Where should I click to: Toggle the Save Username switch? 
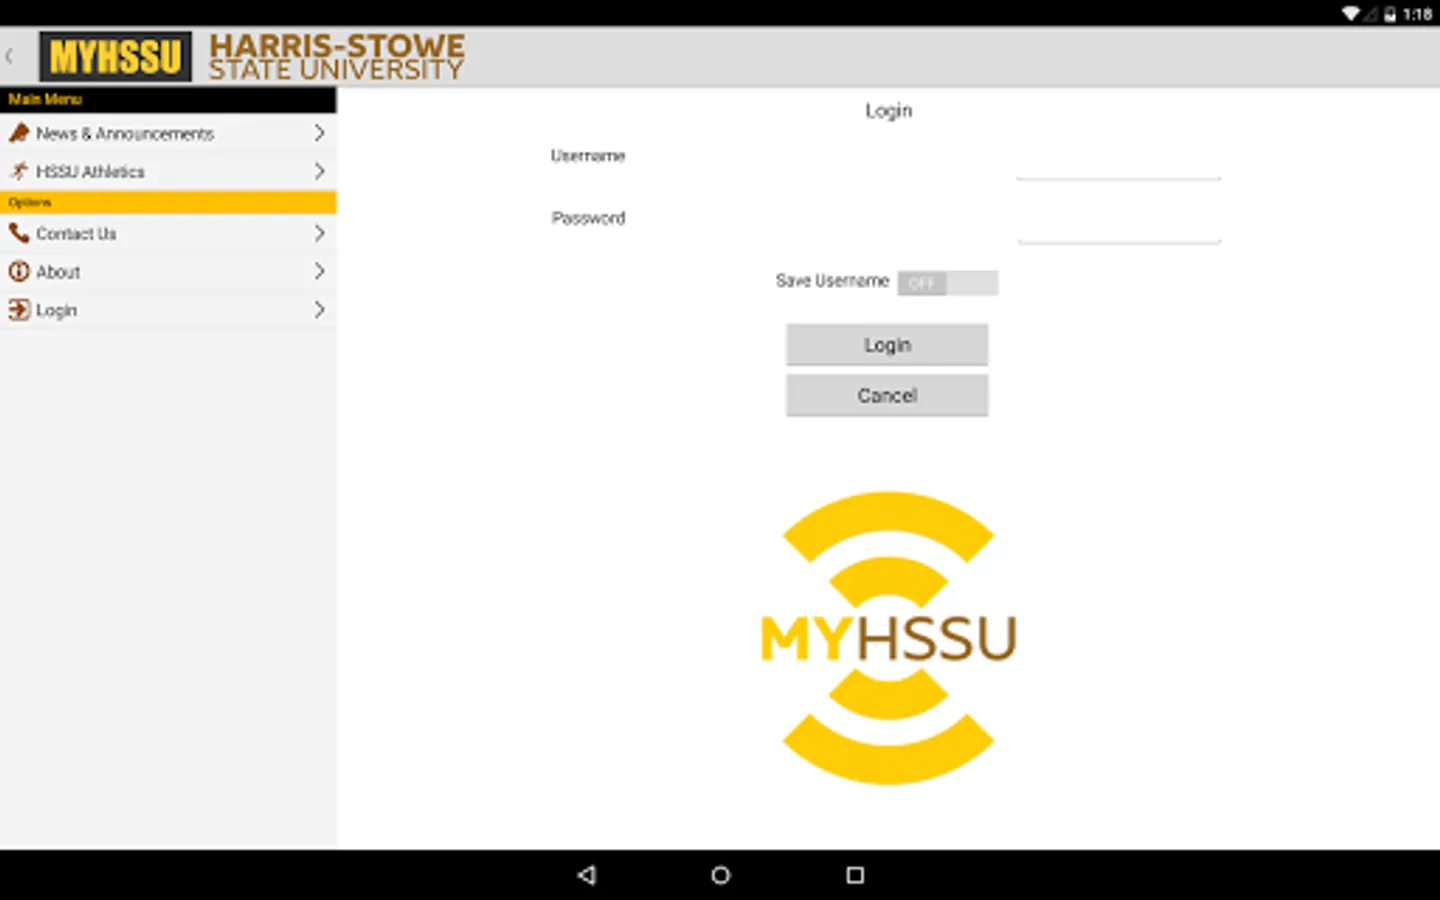pyautogui.click(x=947, y=283)
